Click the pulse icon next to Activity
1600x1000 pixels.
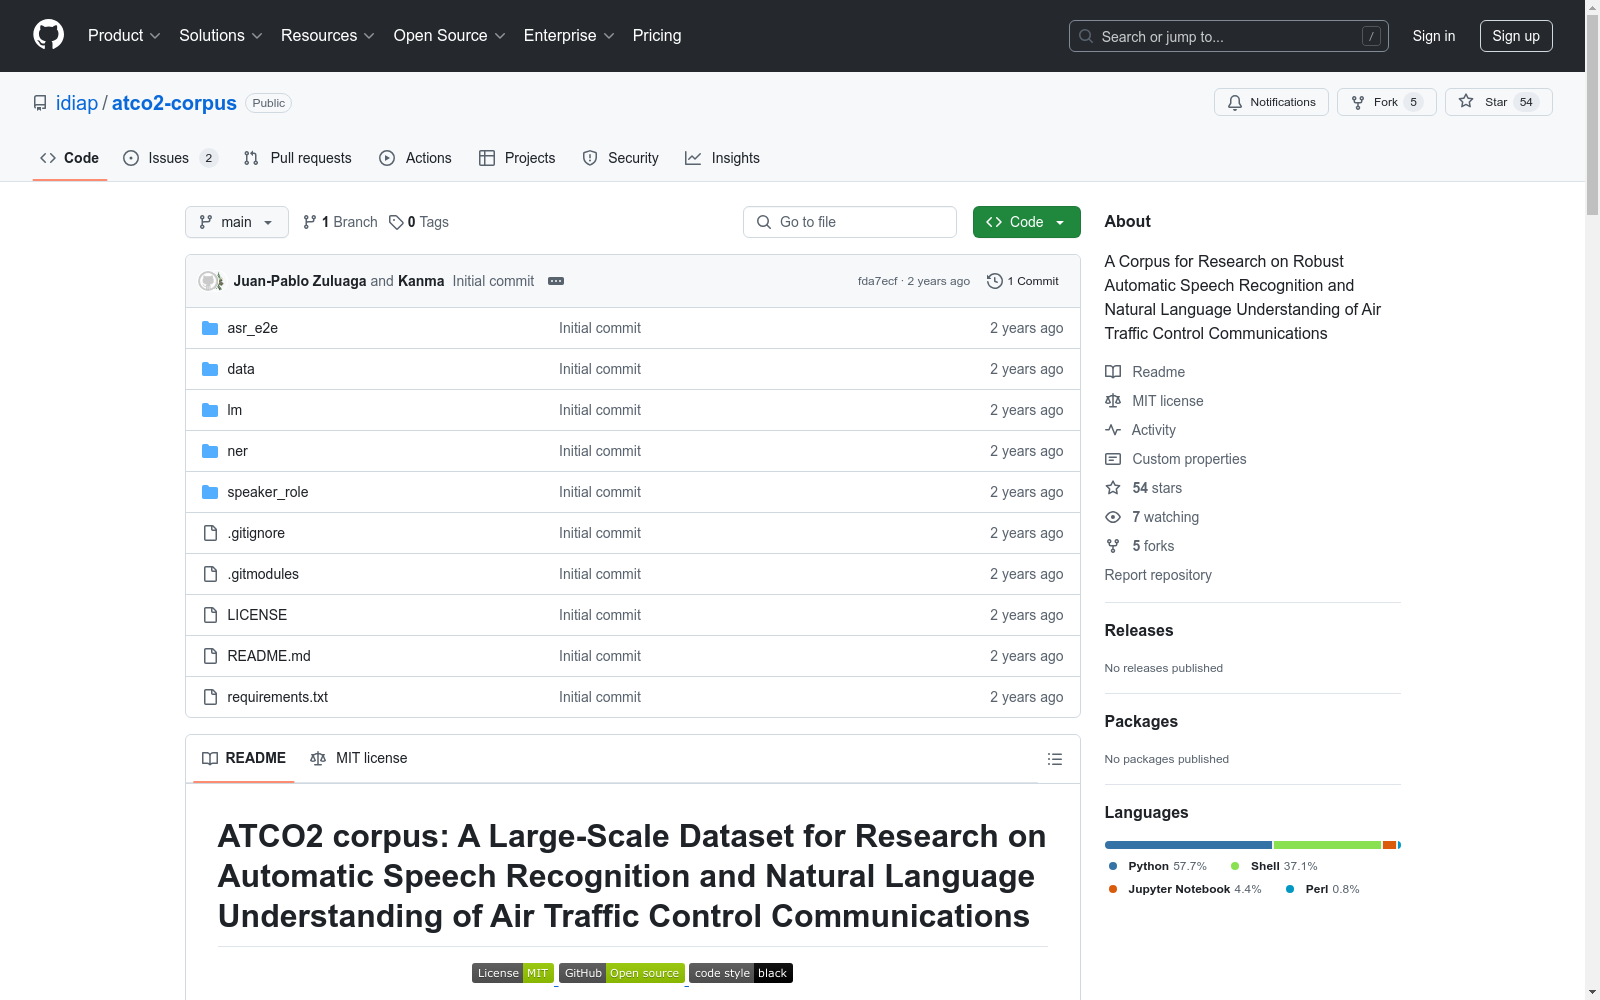click(x=1113, y=430)
